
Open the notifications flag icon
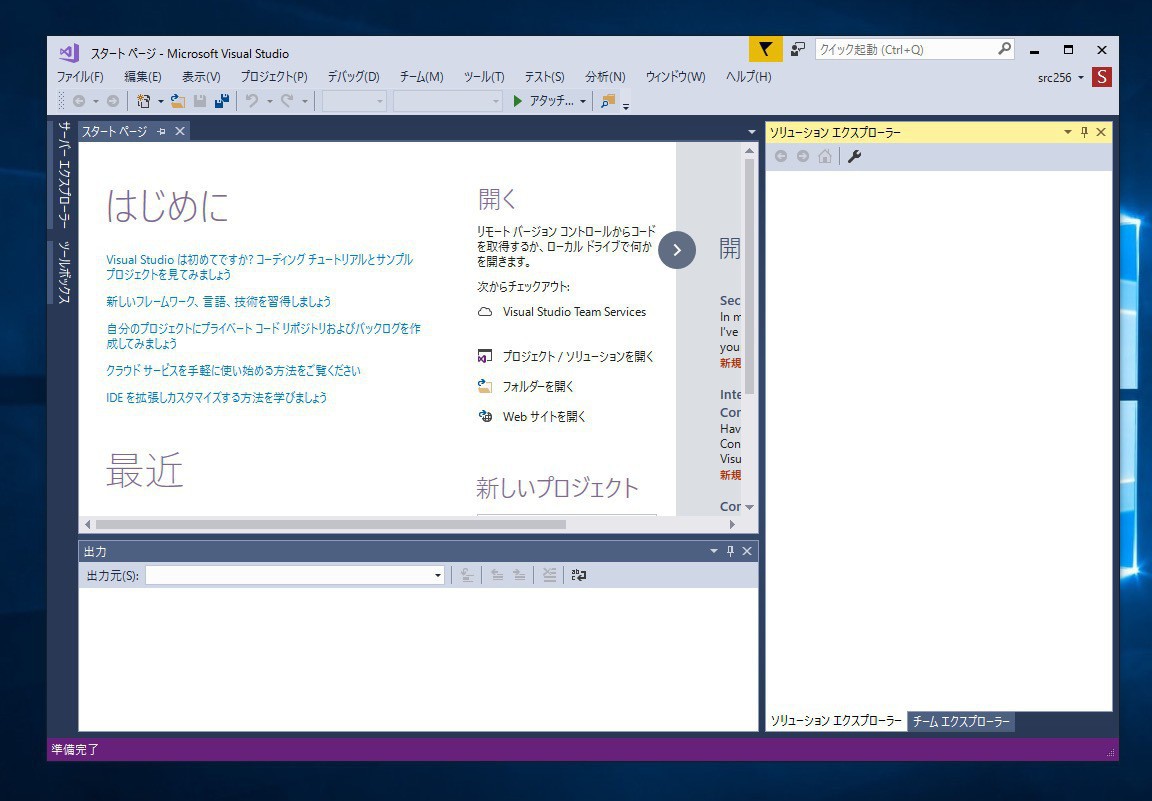(x=765, y=49)
